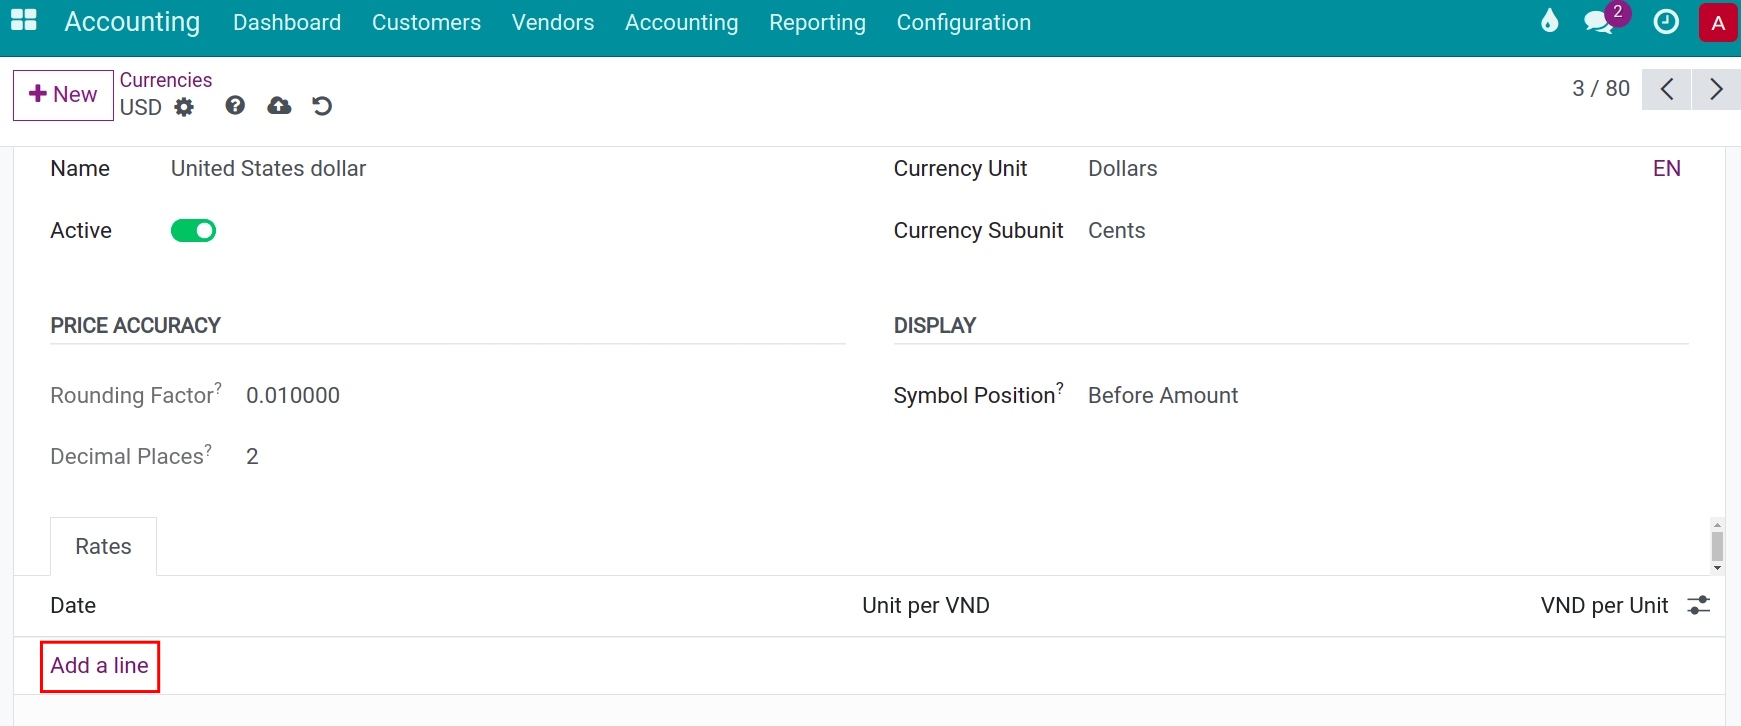Open the gear actions menu next to USD

coord(184,107)
